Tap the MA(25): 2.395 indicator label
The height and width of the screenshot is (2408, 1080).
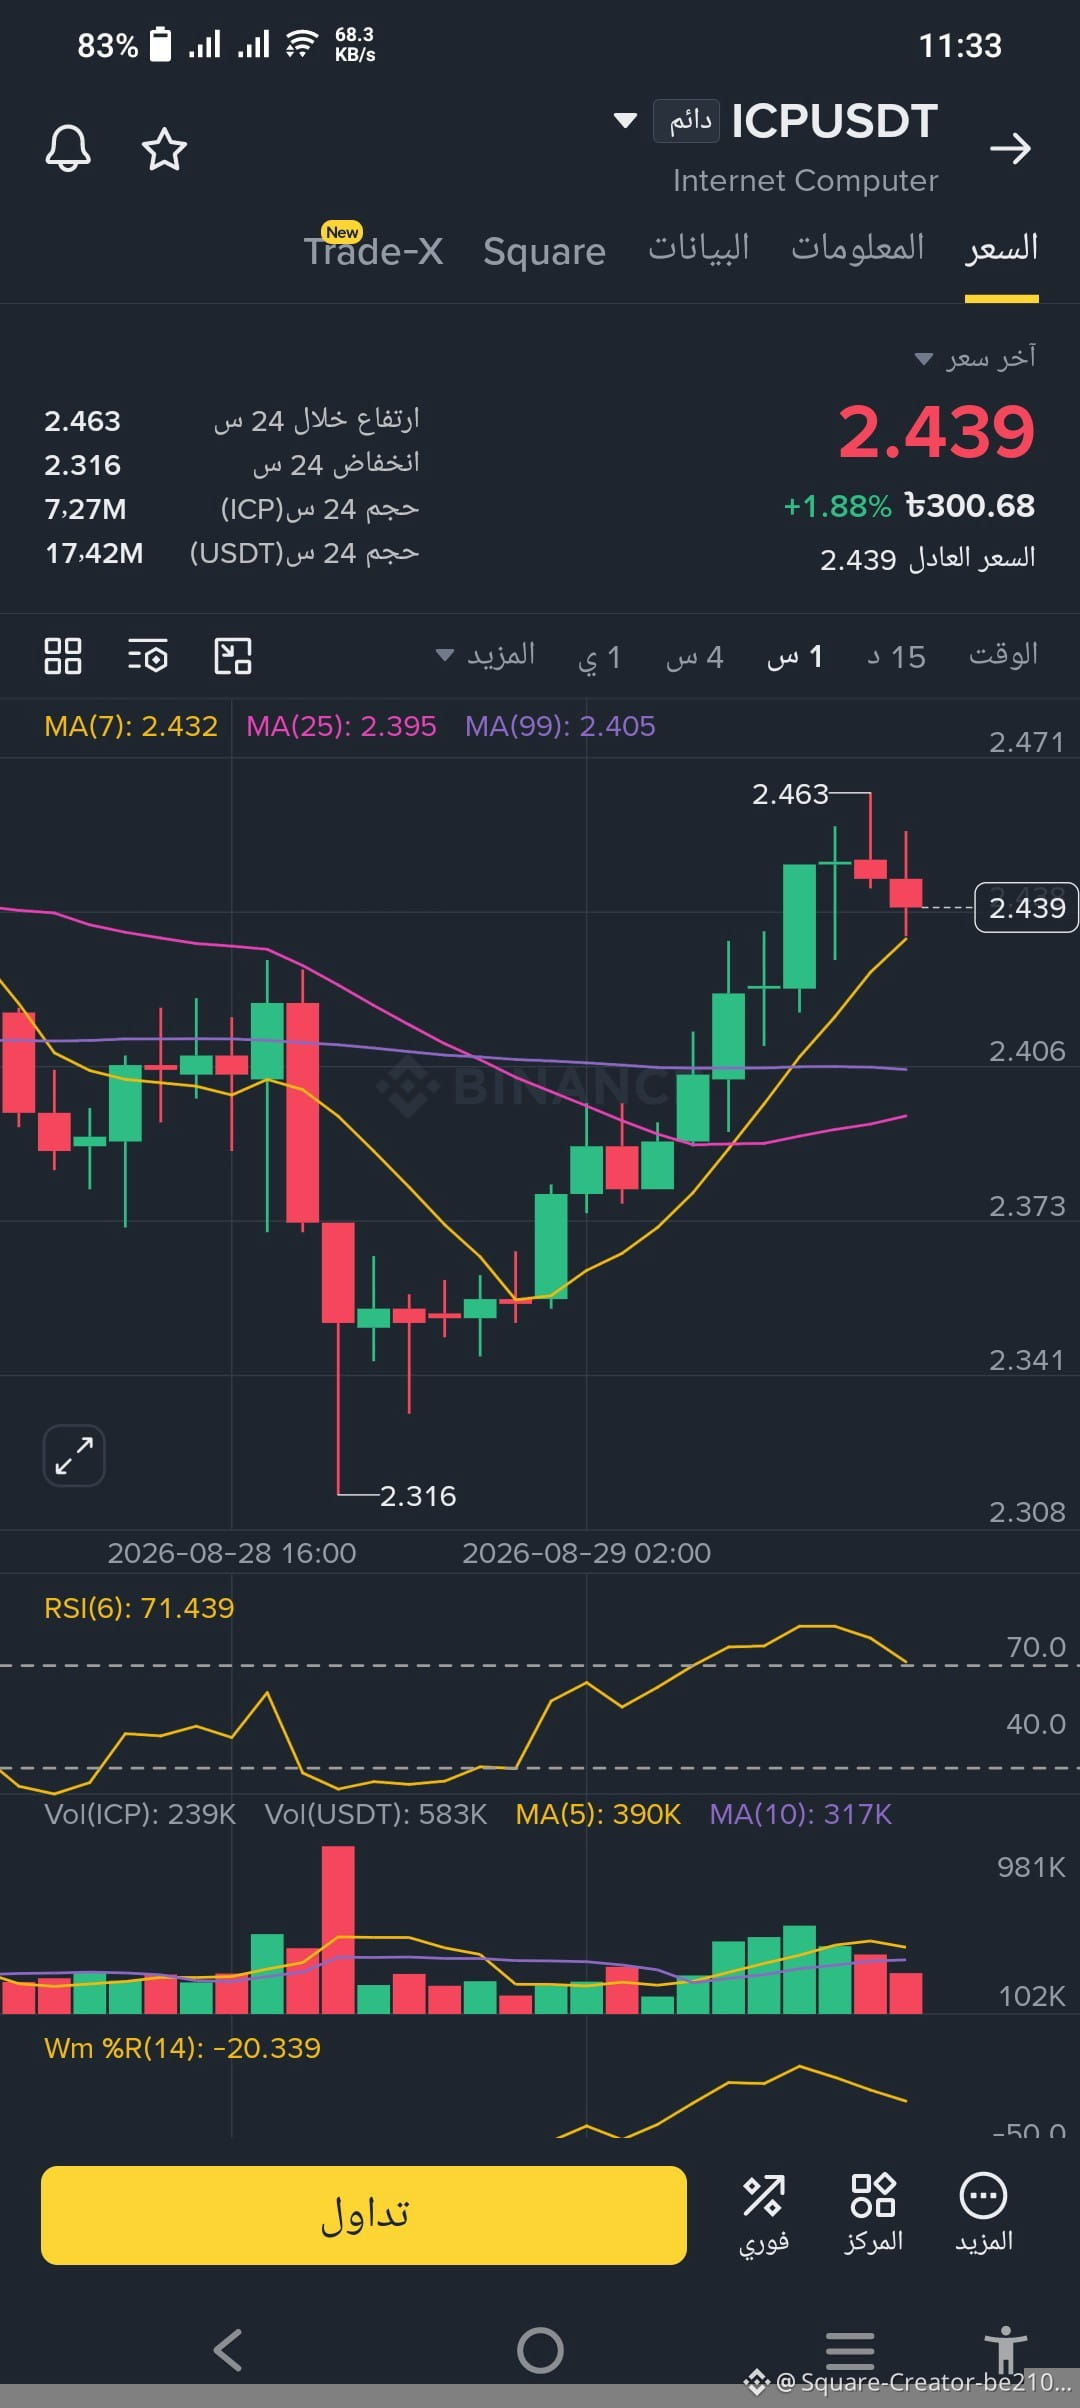point(341,726)
